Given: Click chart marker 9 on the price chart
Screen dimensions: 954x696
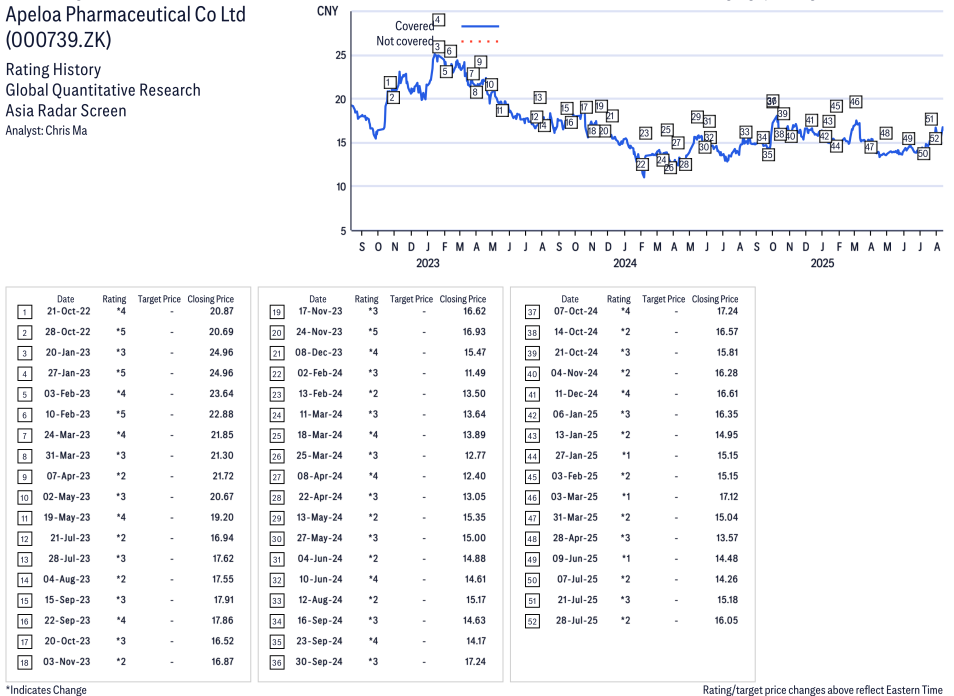Looking at the screenshot, I should click(479, 61).
